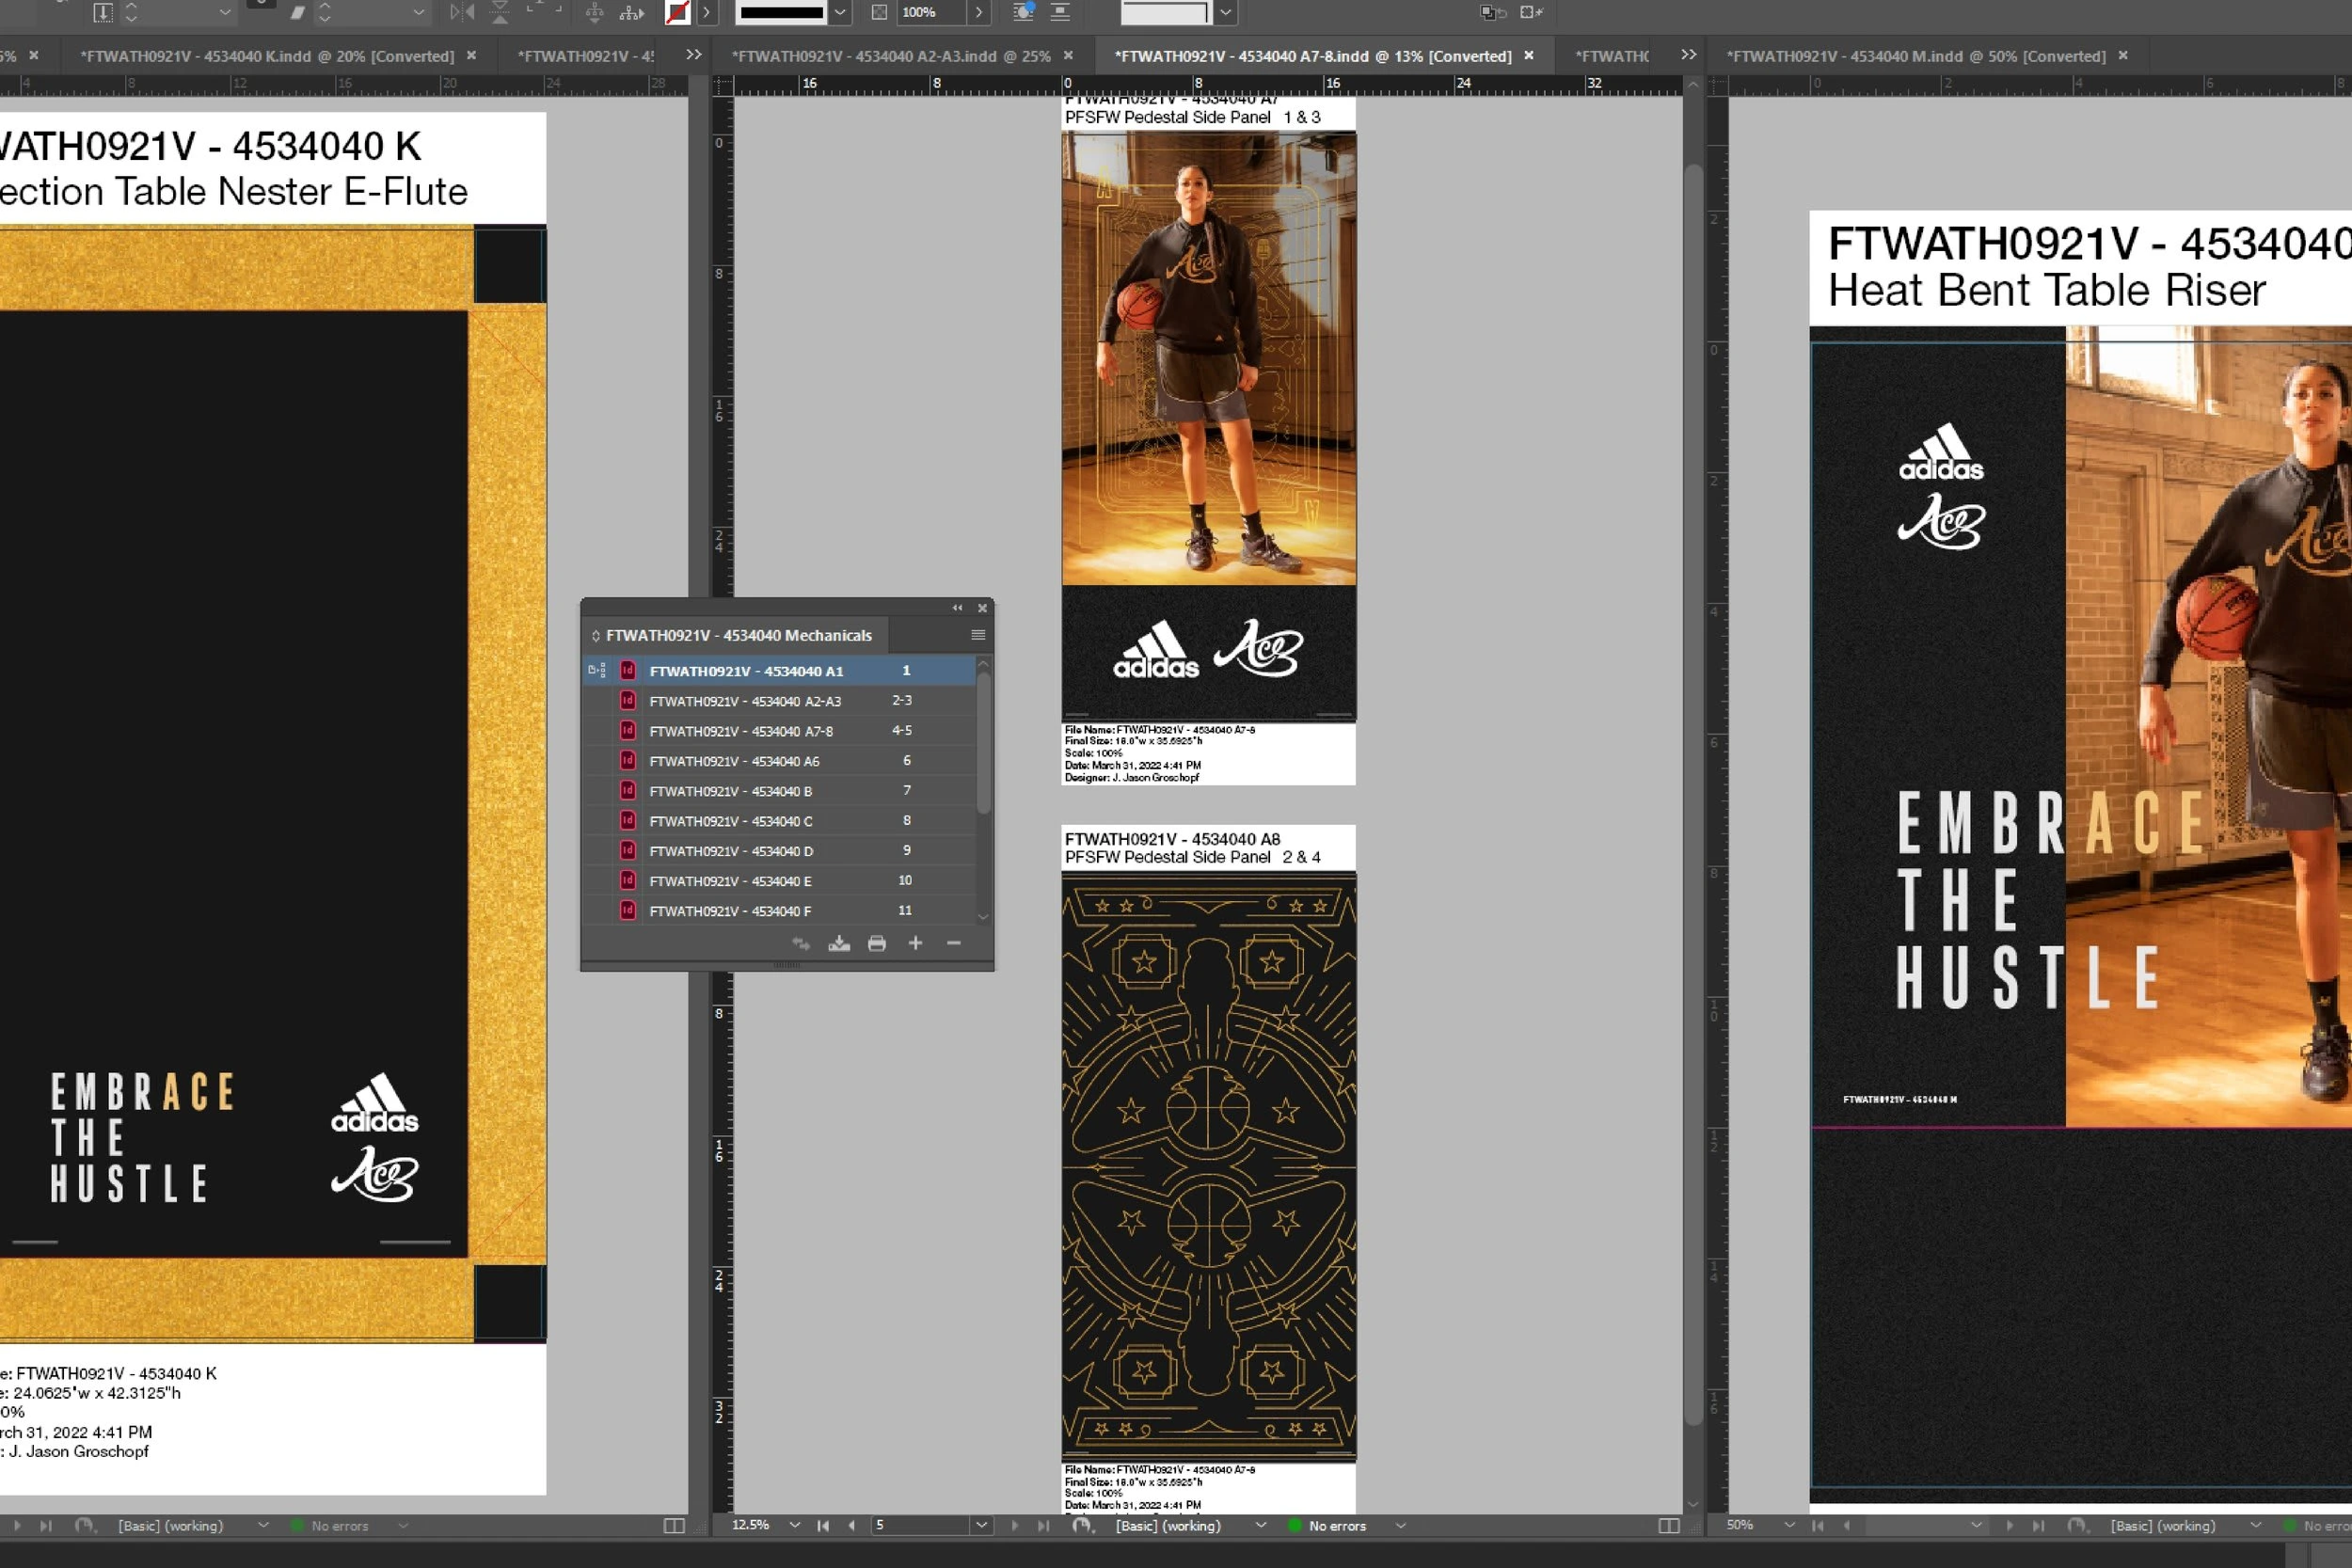Click split layout view icon in K window
The width and height of the screenshot is (2352, 1568).
674,1525
